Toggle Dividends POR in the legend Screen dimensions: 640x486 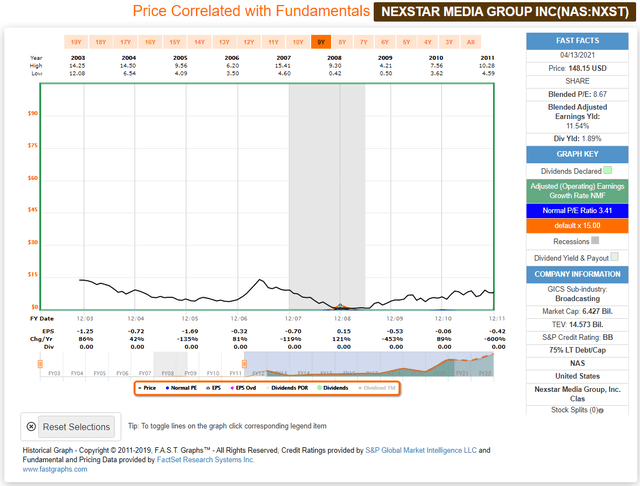click(287, 388)
